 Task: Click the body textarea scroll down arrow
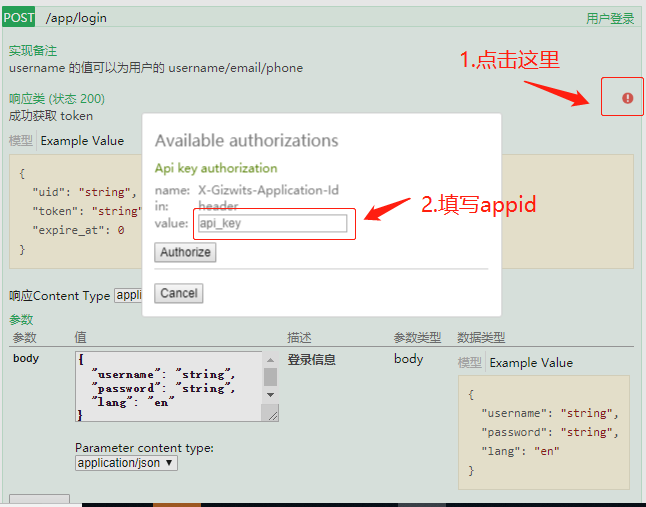pos(270,394)
